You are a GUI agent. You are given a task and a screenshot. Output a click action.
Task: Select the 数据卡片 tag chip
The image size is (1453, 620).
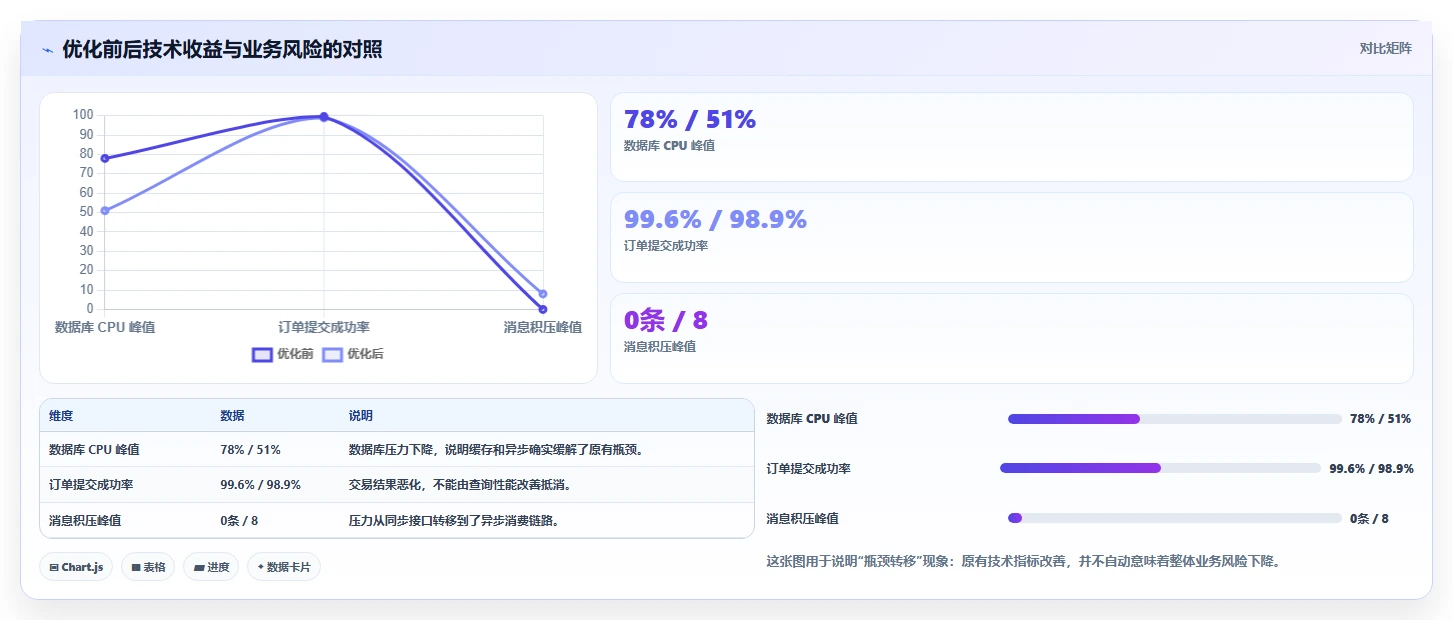tap(284, 567)
